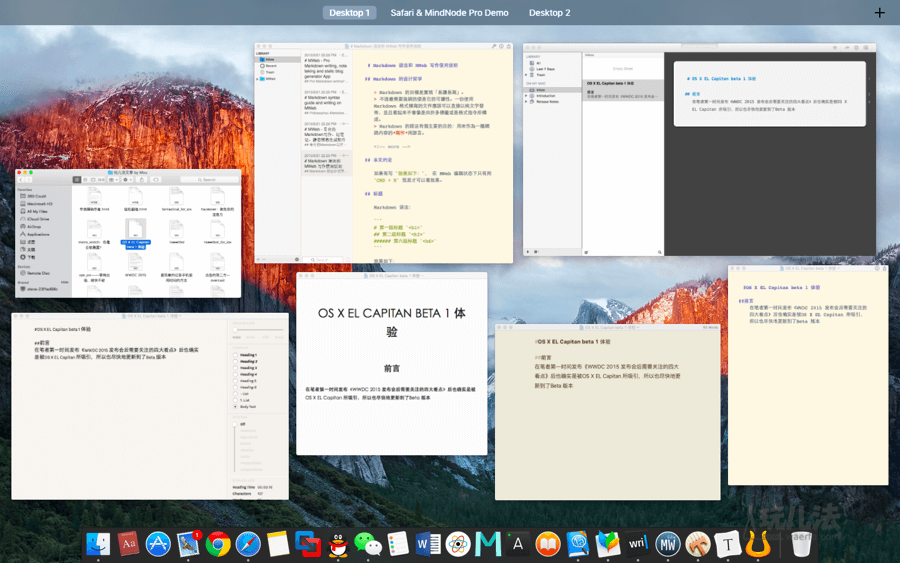Click the Syntax slider Off handle
This screenshot has height=563, width=900.
pos(235,425)
